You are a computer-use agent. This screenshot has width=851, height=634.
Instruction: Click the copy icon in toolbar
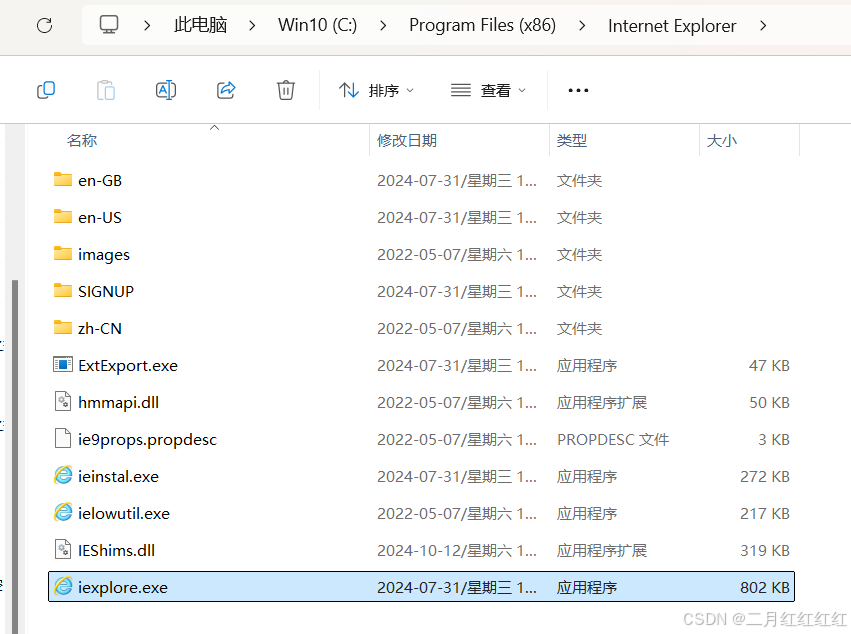click(x=46, y=90)
